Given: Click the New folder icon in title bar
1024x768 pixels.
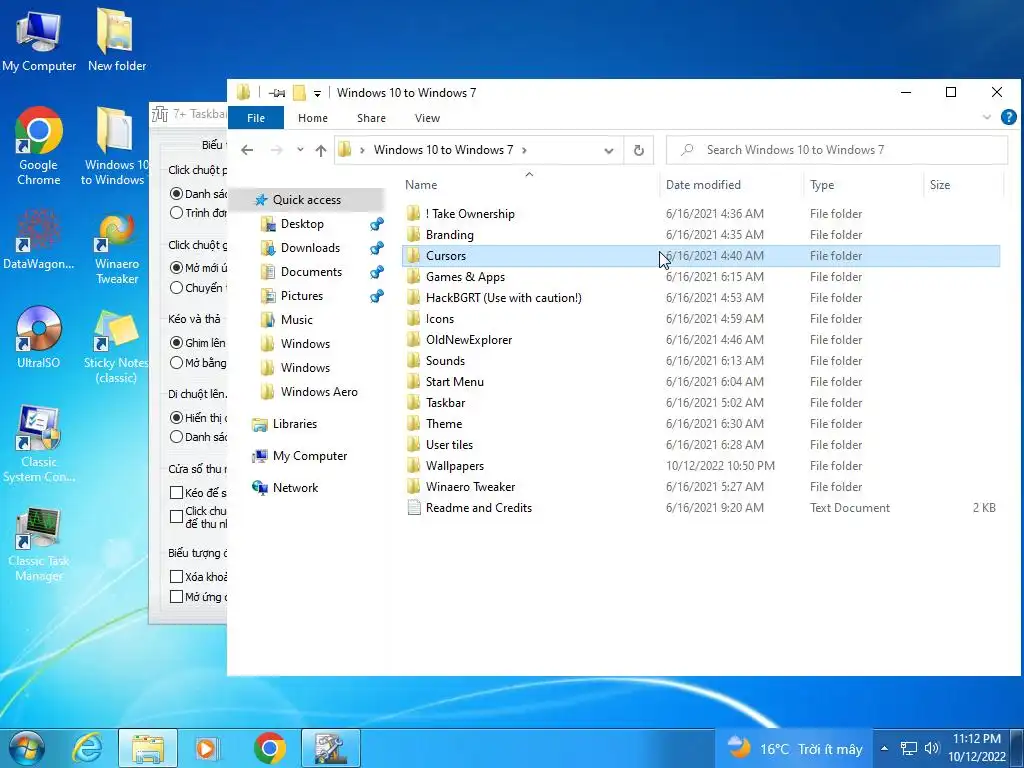Looking at the screenshot, I should click(x=299, y=93).
